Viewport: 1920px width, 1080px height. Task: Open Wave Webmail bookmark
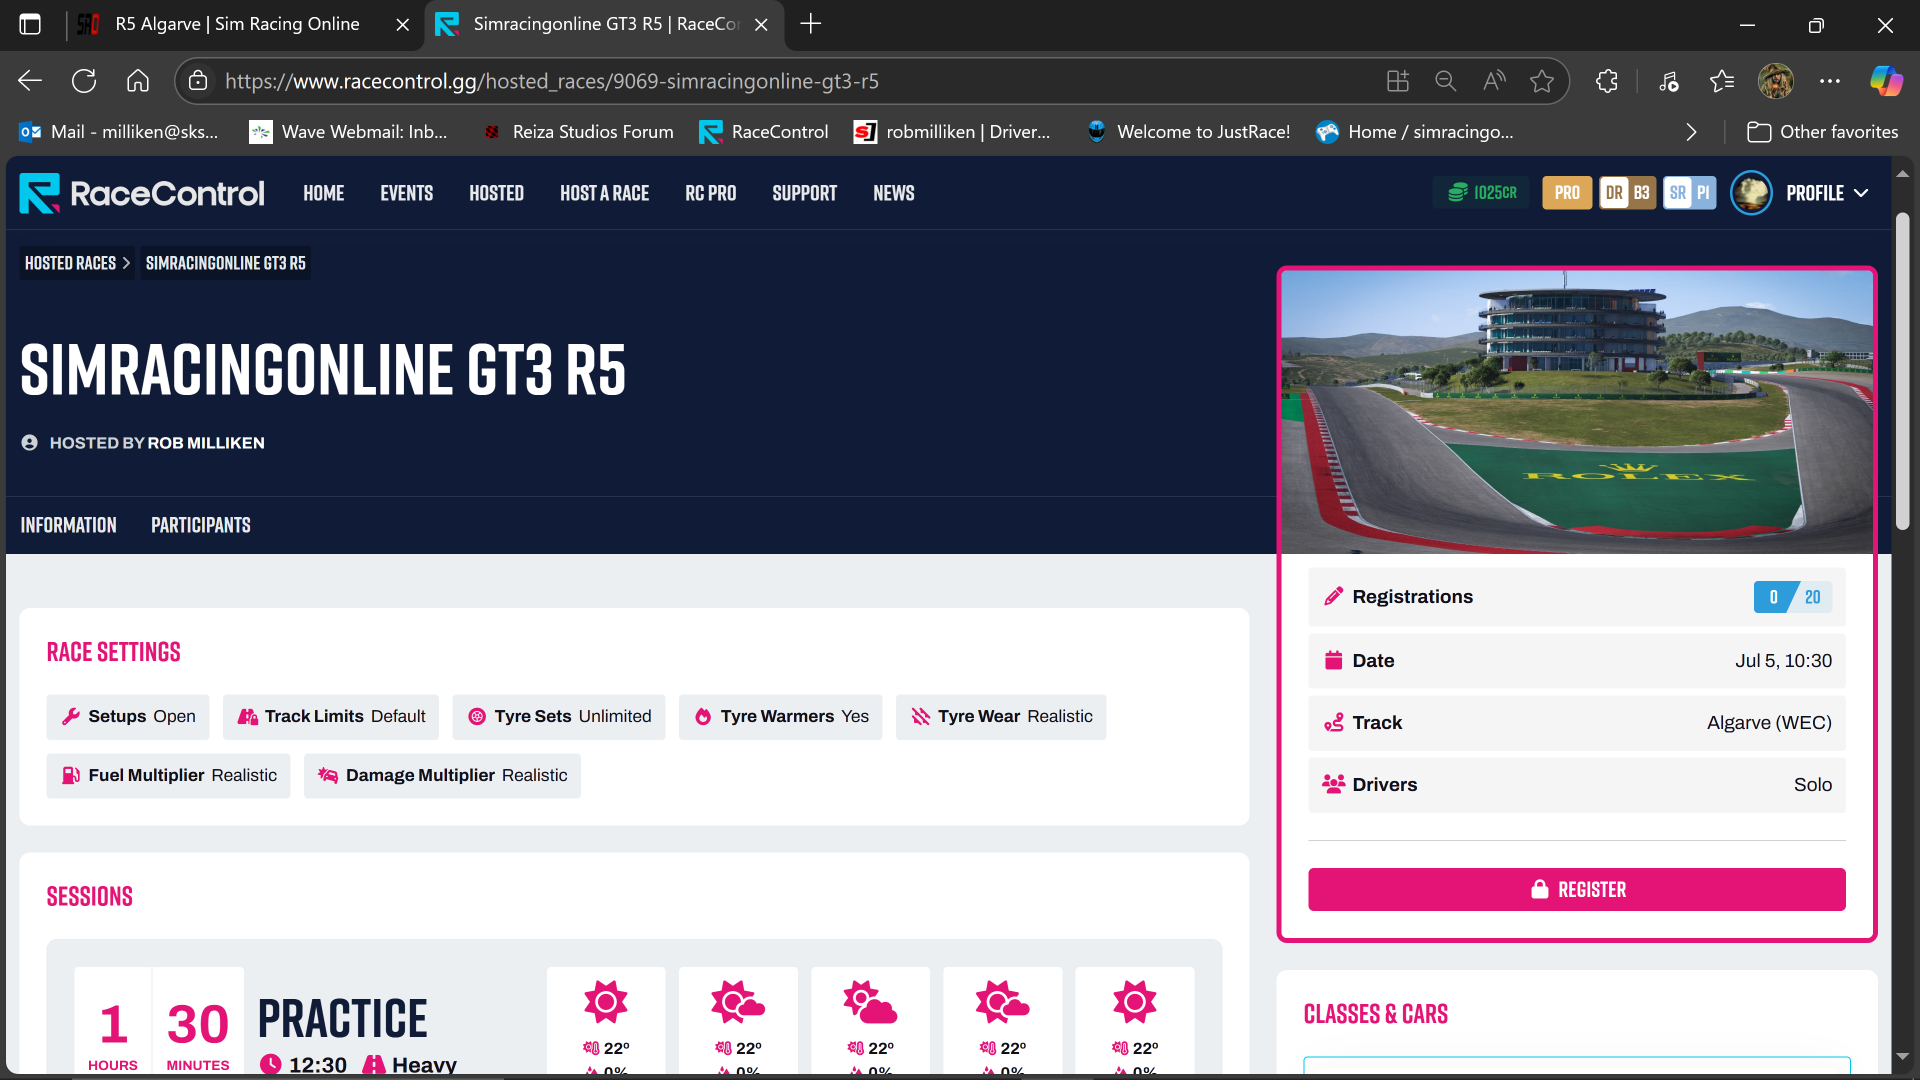tap(348, 132)
